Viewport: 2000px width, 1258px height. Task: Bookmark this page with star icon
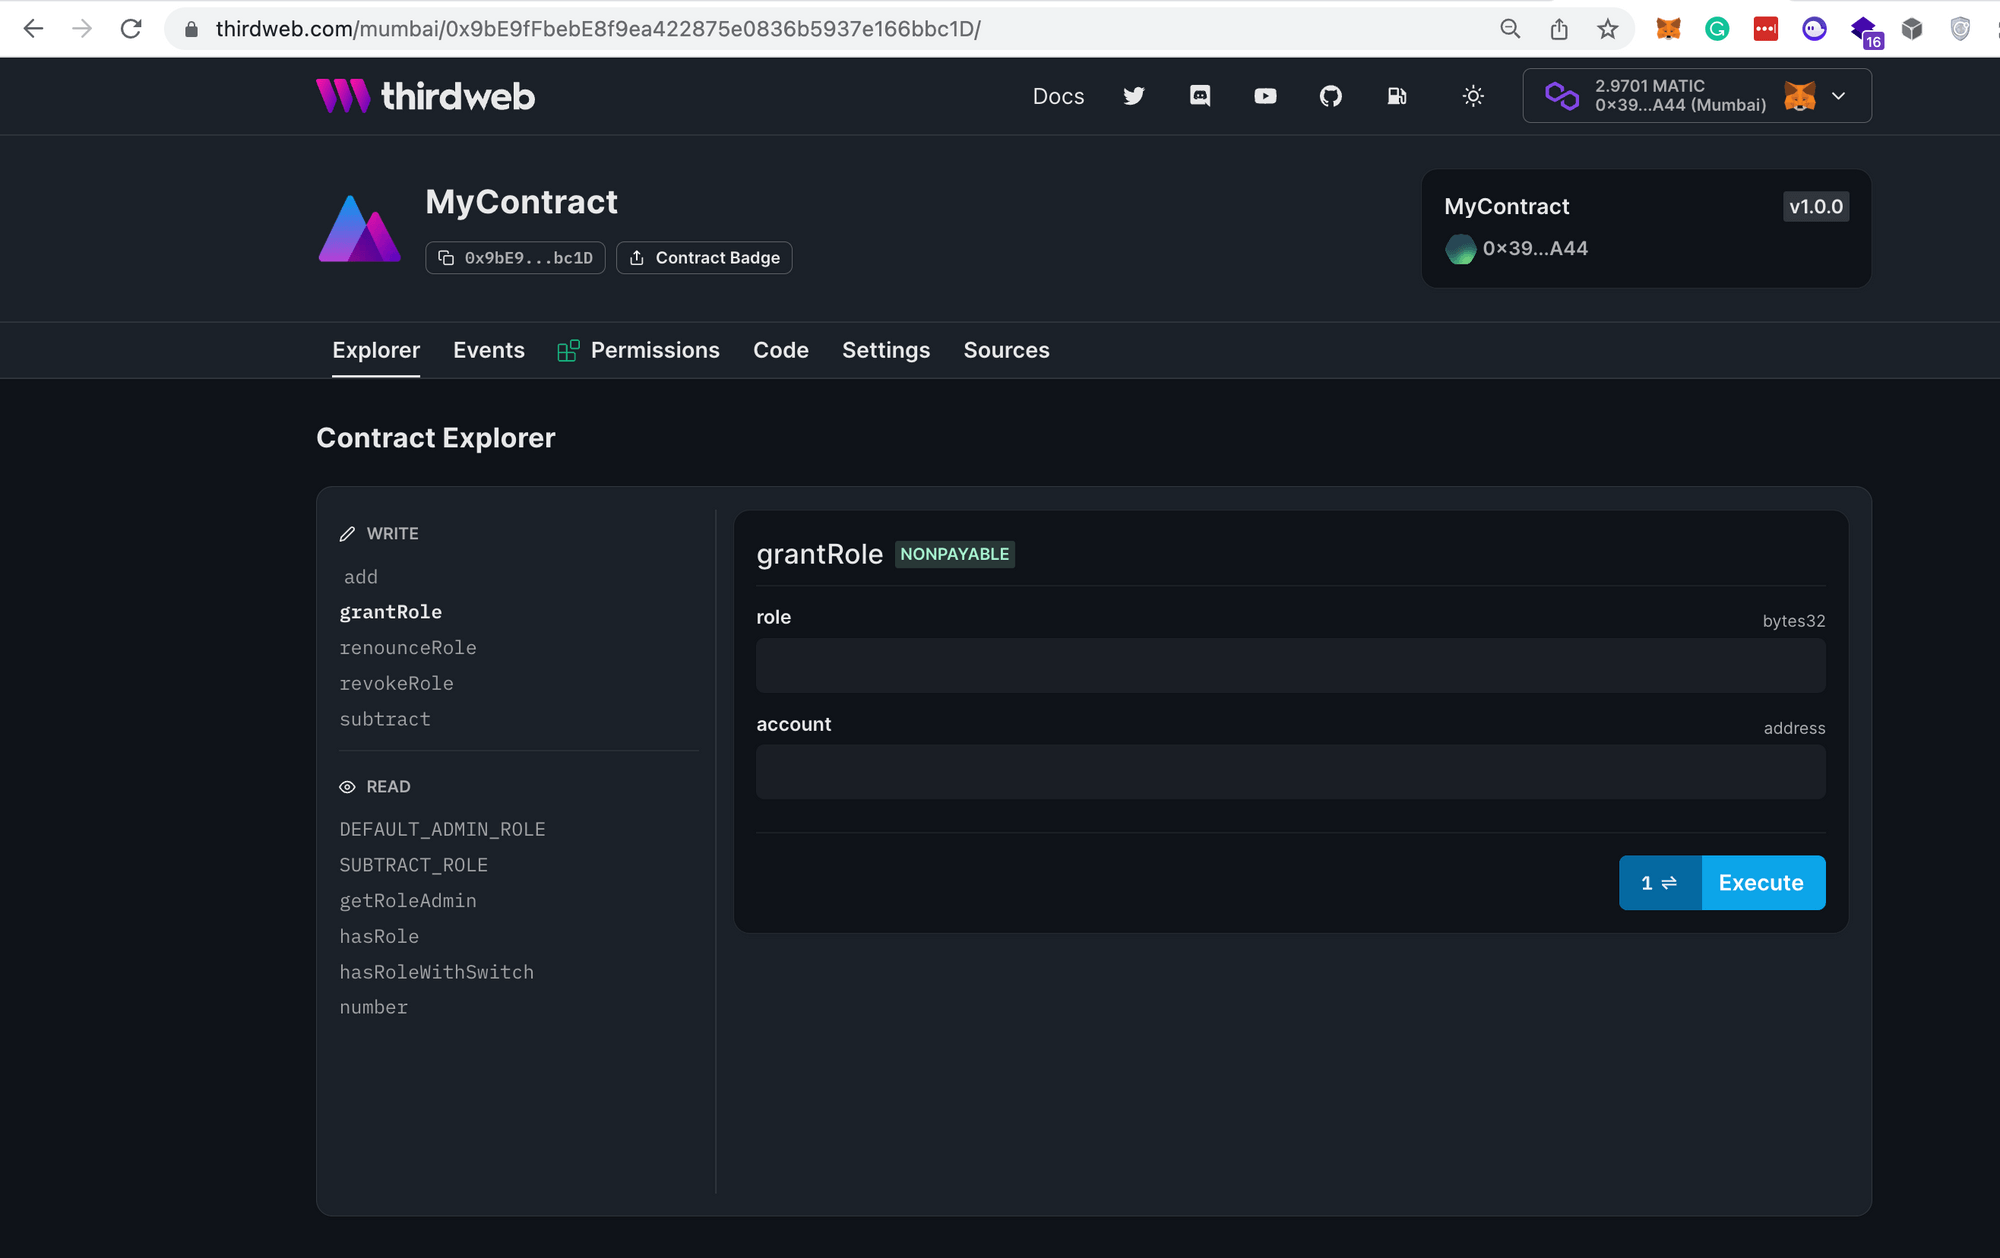point(1607,29)
